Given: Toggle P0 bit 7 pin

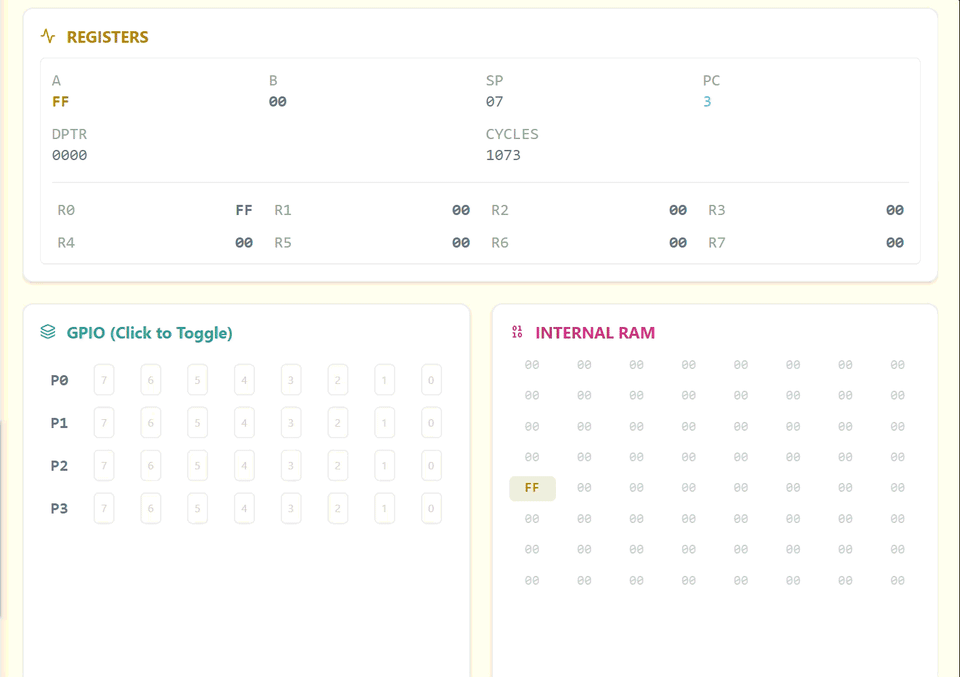Looking at the screenshot, I should pyautogui.click(x=104, y=380).
